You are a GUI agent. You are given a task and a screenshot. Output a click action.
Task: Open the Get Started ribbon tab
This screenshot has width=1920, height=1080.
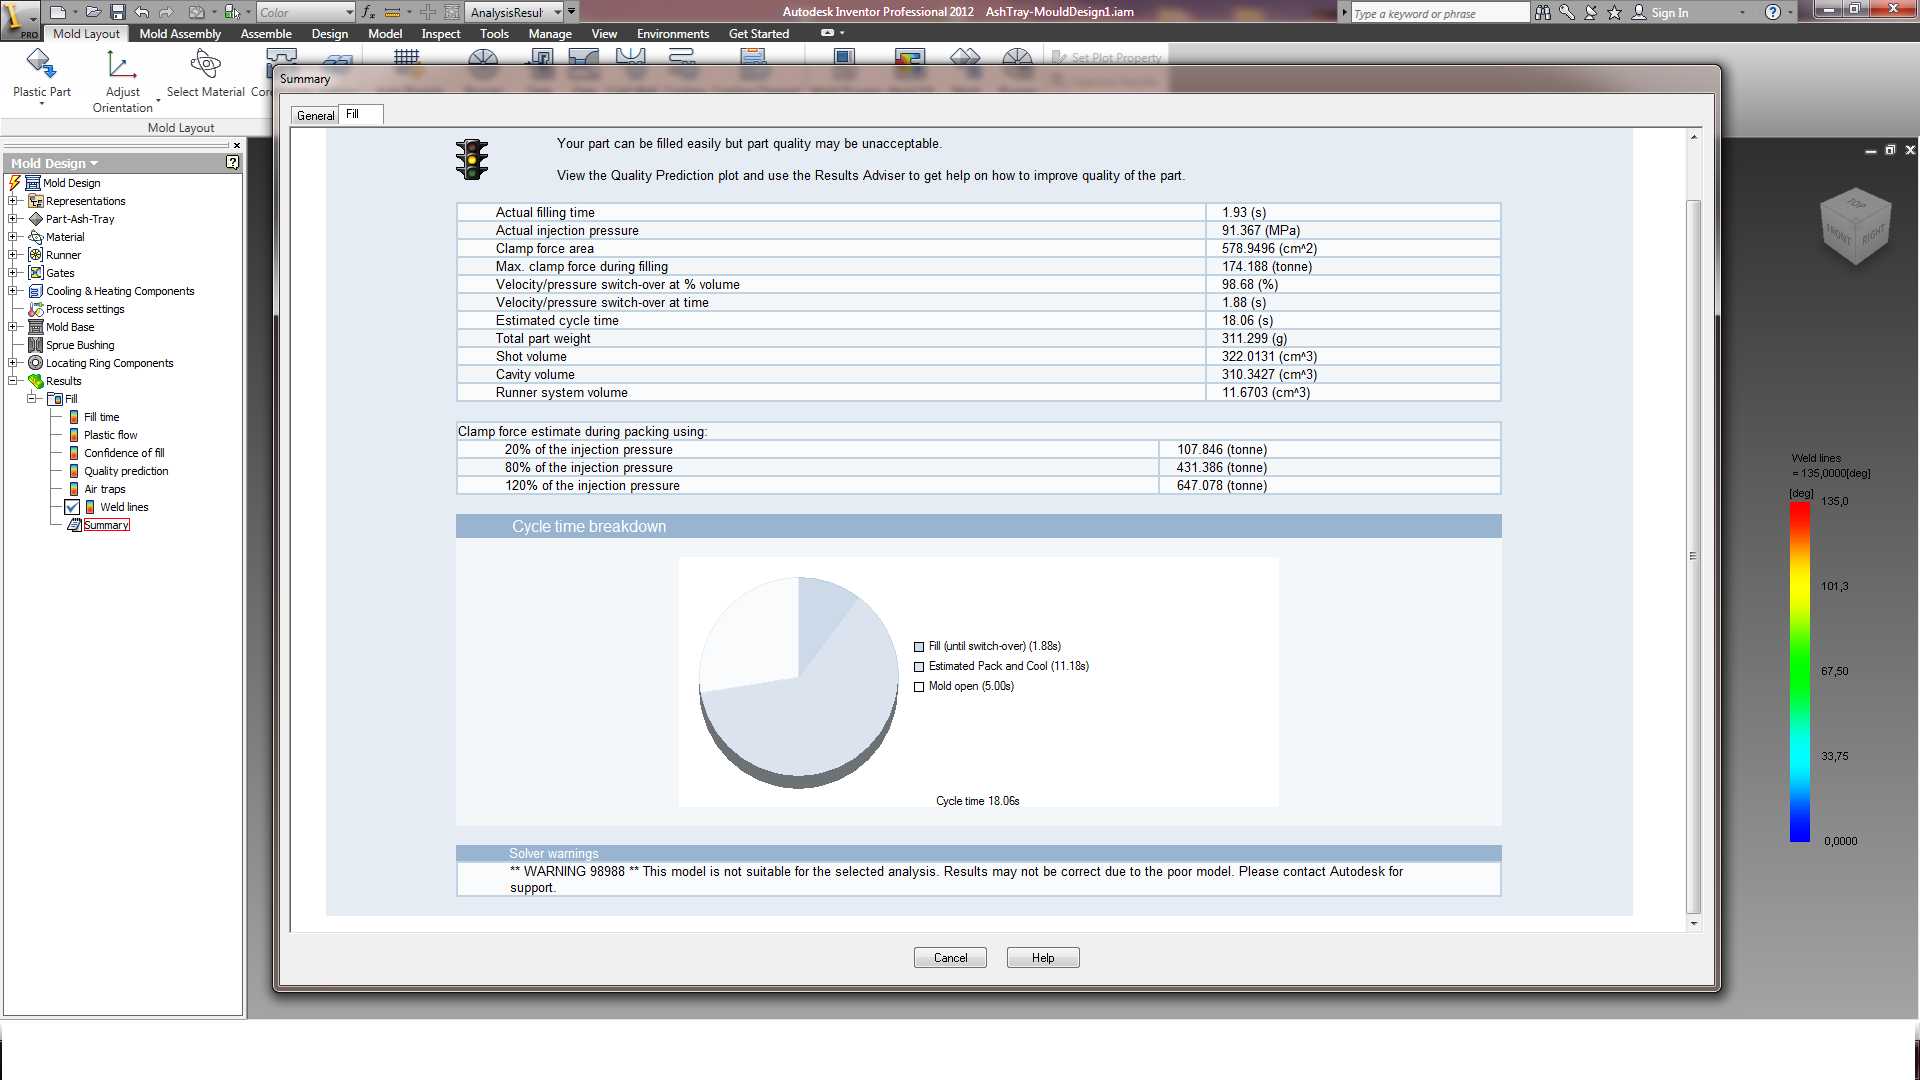[x=759, y=33]
